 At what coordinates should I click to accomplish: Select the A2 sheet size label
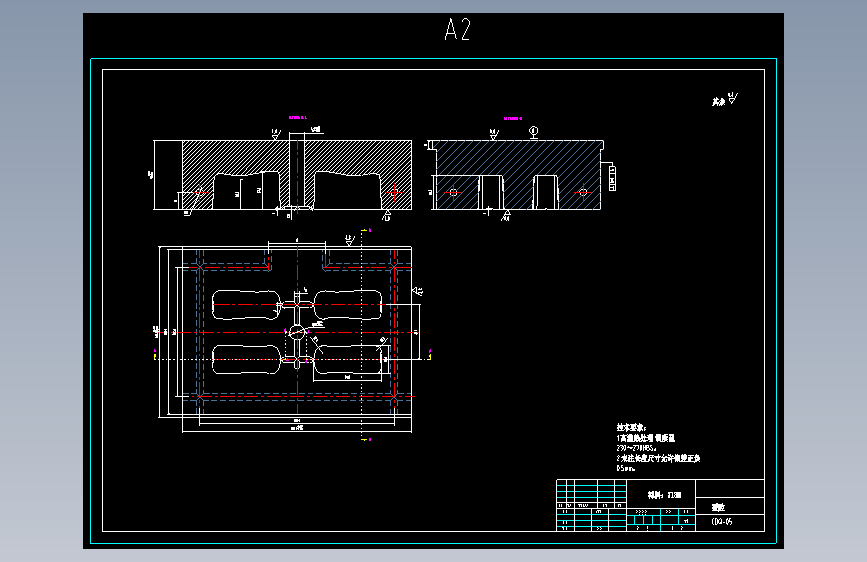pos(458,29)
